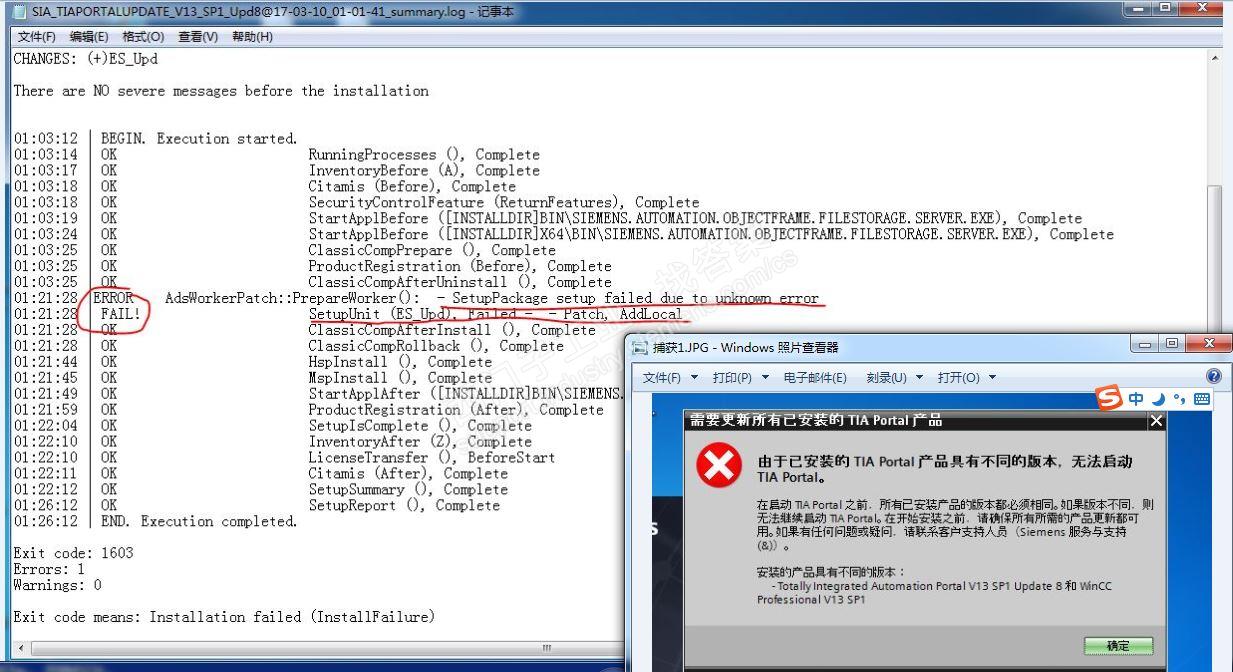Open Notepad 文件(F) menu

click(x=37, y=37)
